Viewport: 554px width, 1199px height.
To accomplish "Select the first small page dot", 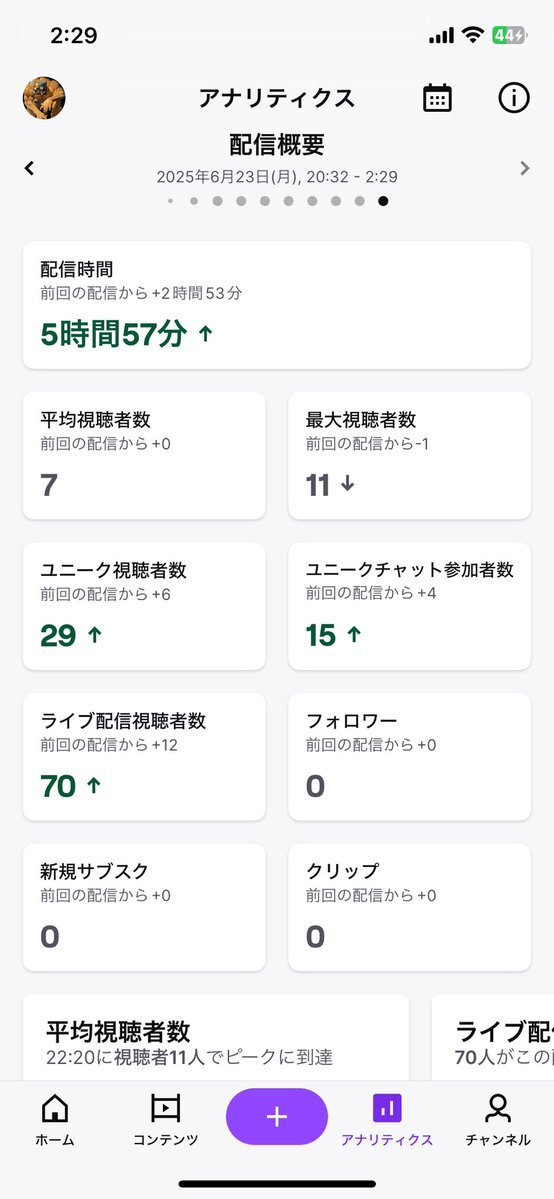I will point(170,201).
